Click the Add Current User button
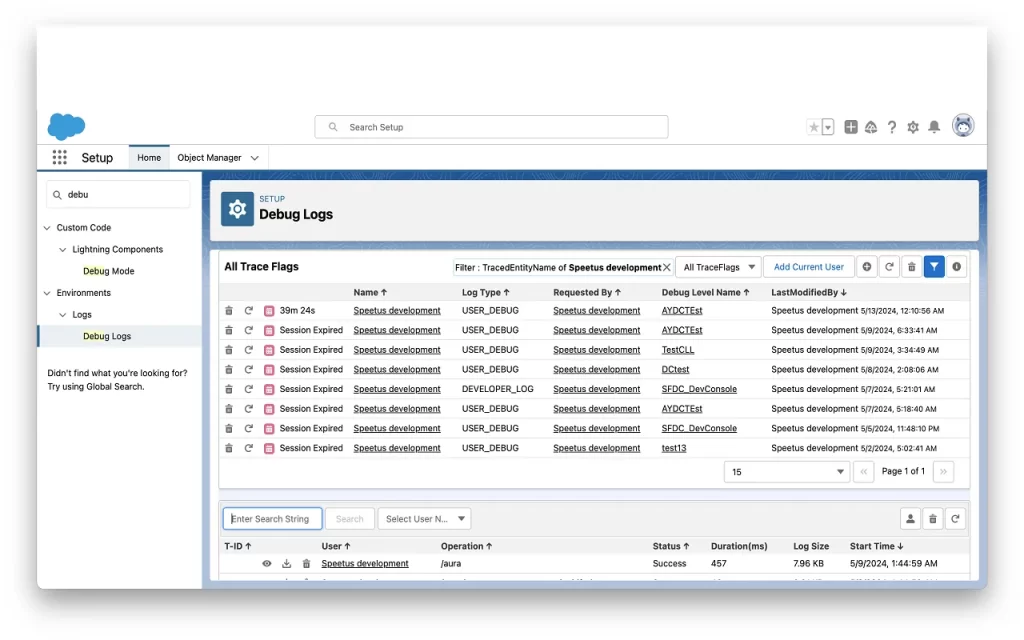The height and width of the screenshot is (640, 1024). [808, 267]
